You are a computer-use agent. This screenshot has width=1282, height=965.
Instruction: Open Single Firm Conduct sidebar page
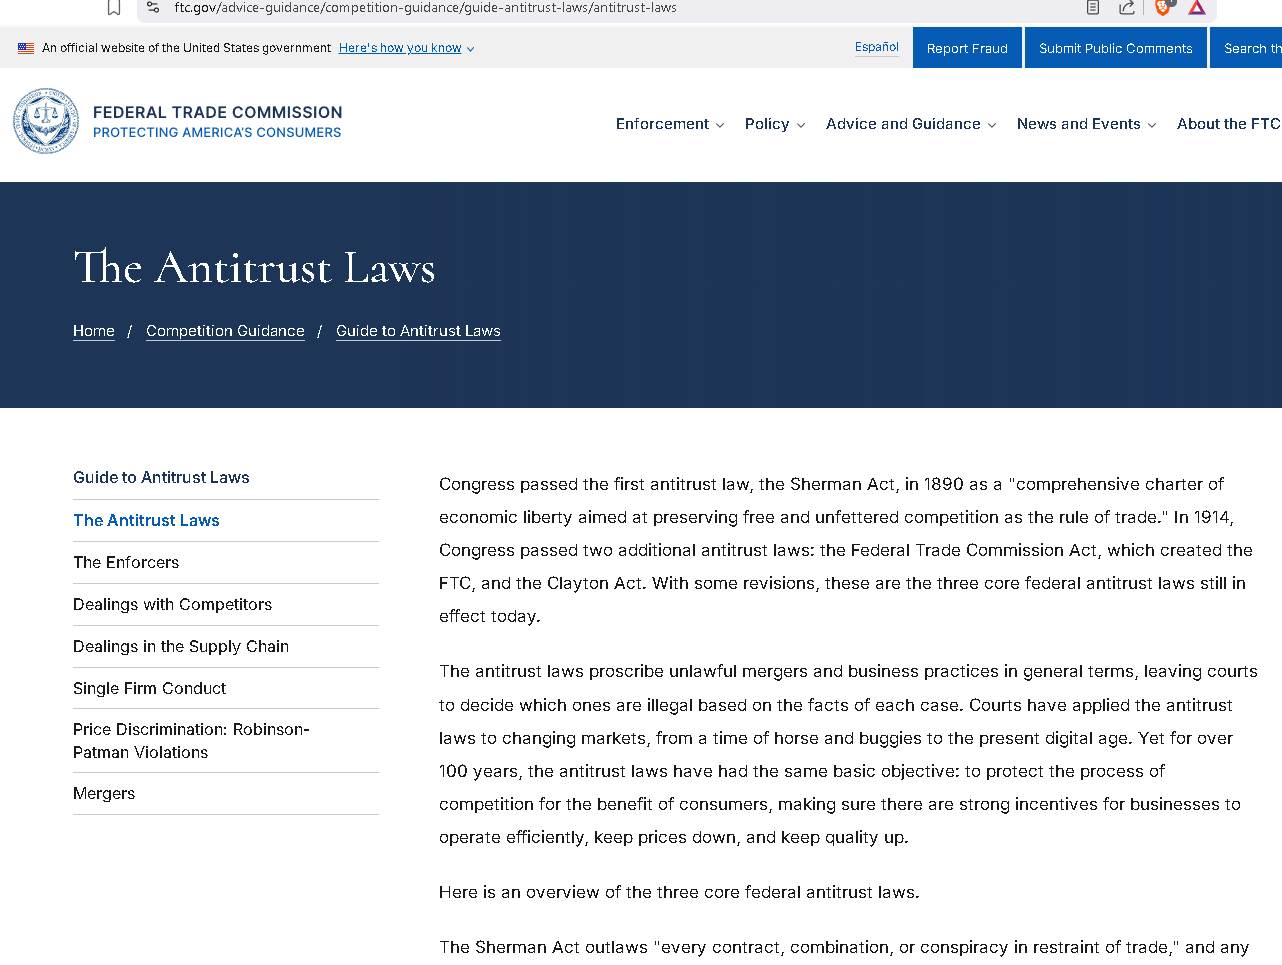149,688
